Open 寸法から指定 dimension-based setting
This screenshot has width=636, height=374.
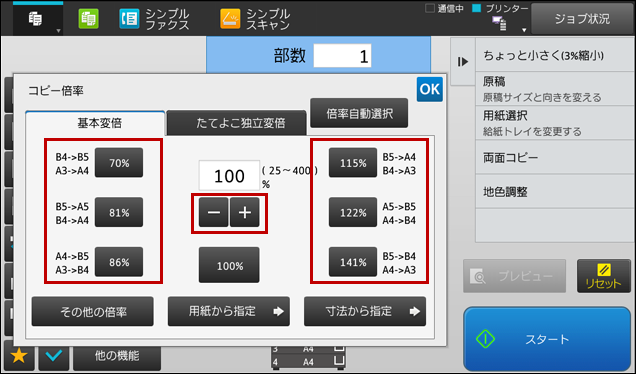[x=365, y=312]
